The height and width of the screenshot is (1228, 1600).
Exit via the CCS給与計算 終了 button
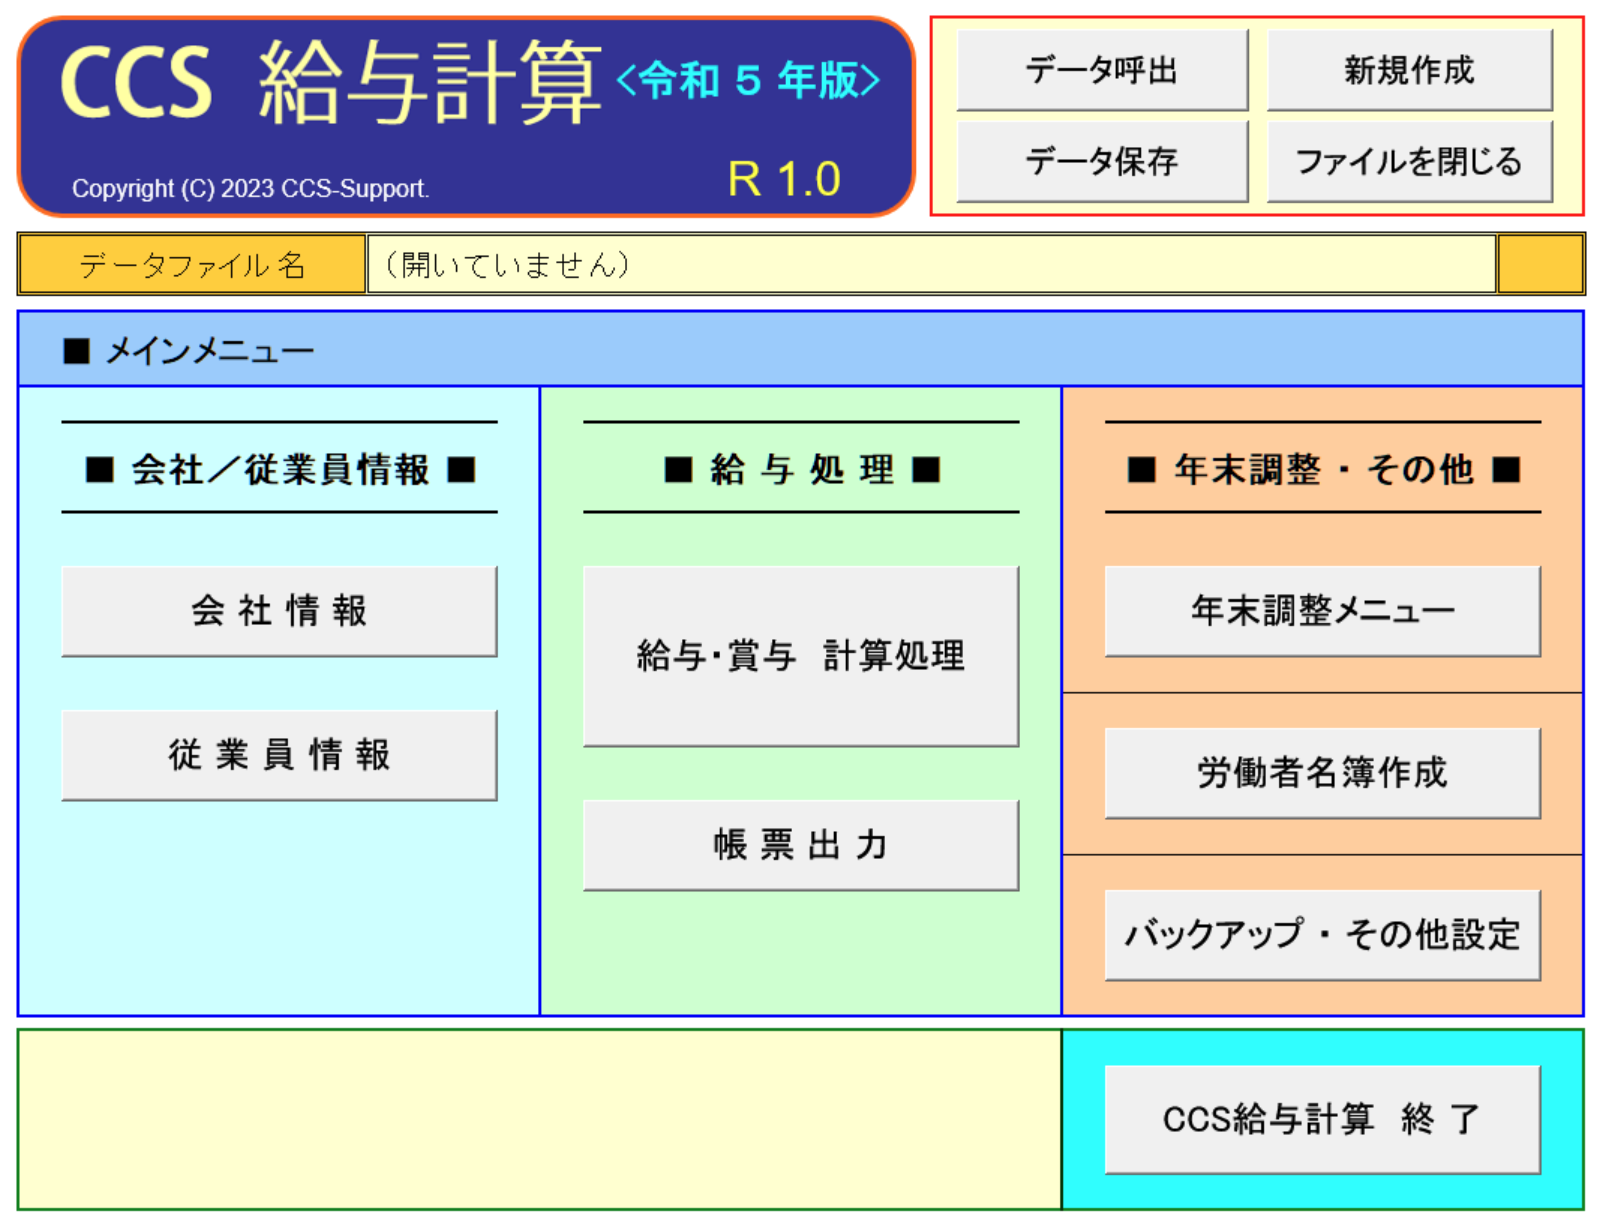point(1322,1119)
